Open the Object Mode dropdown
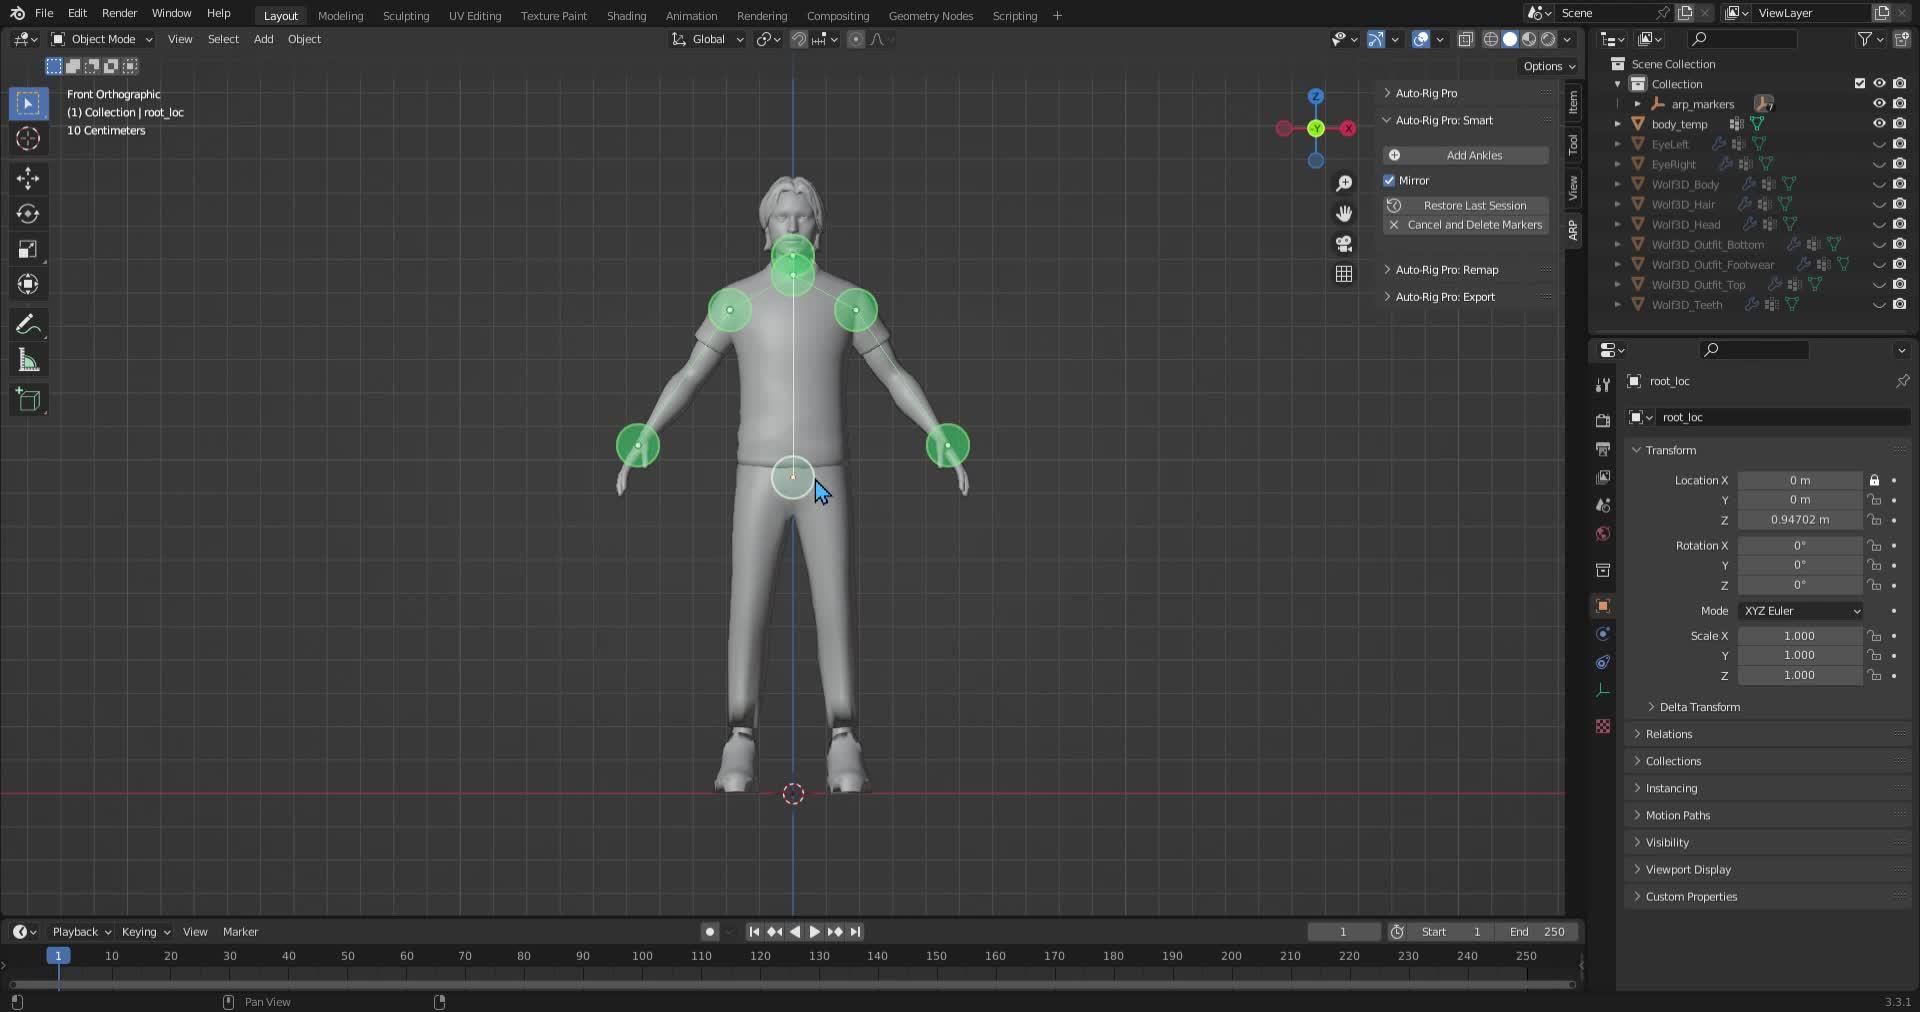The image size is (1920, 1012). click(102, 39)
